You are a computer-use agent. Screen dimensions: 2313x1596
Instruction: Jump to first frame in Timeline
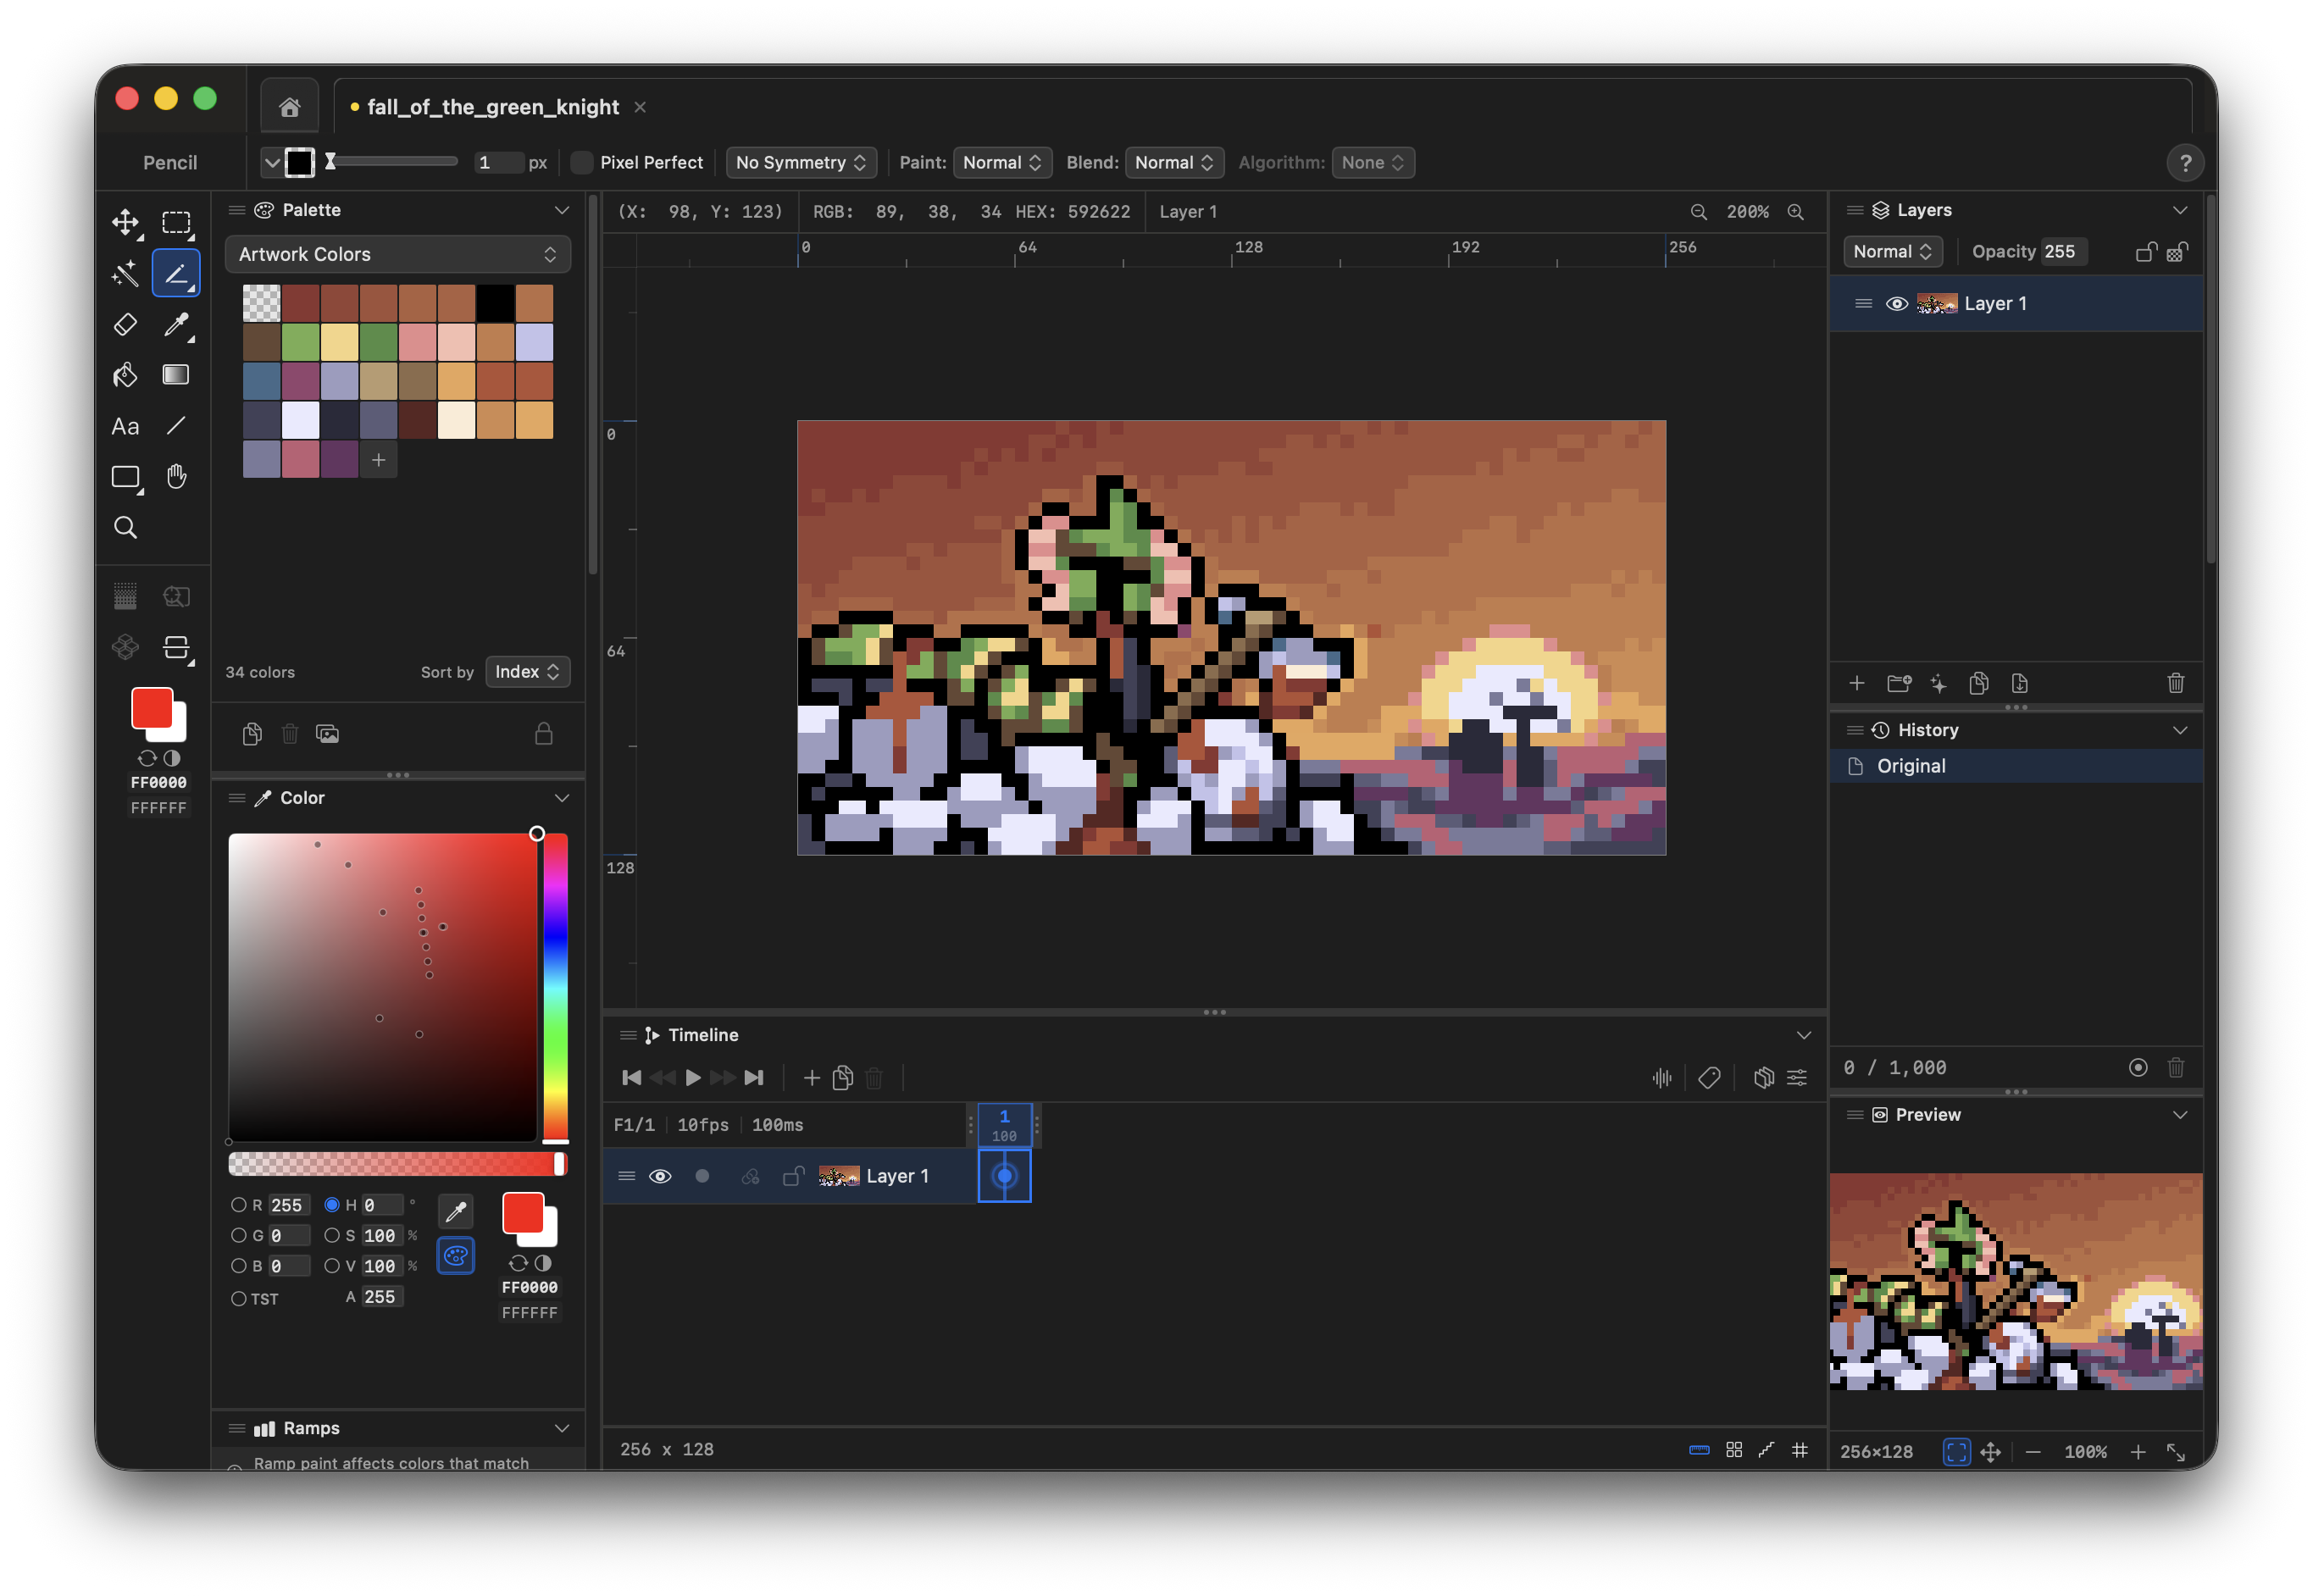631,1078
